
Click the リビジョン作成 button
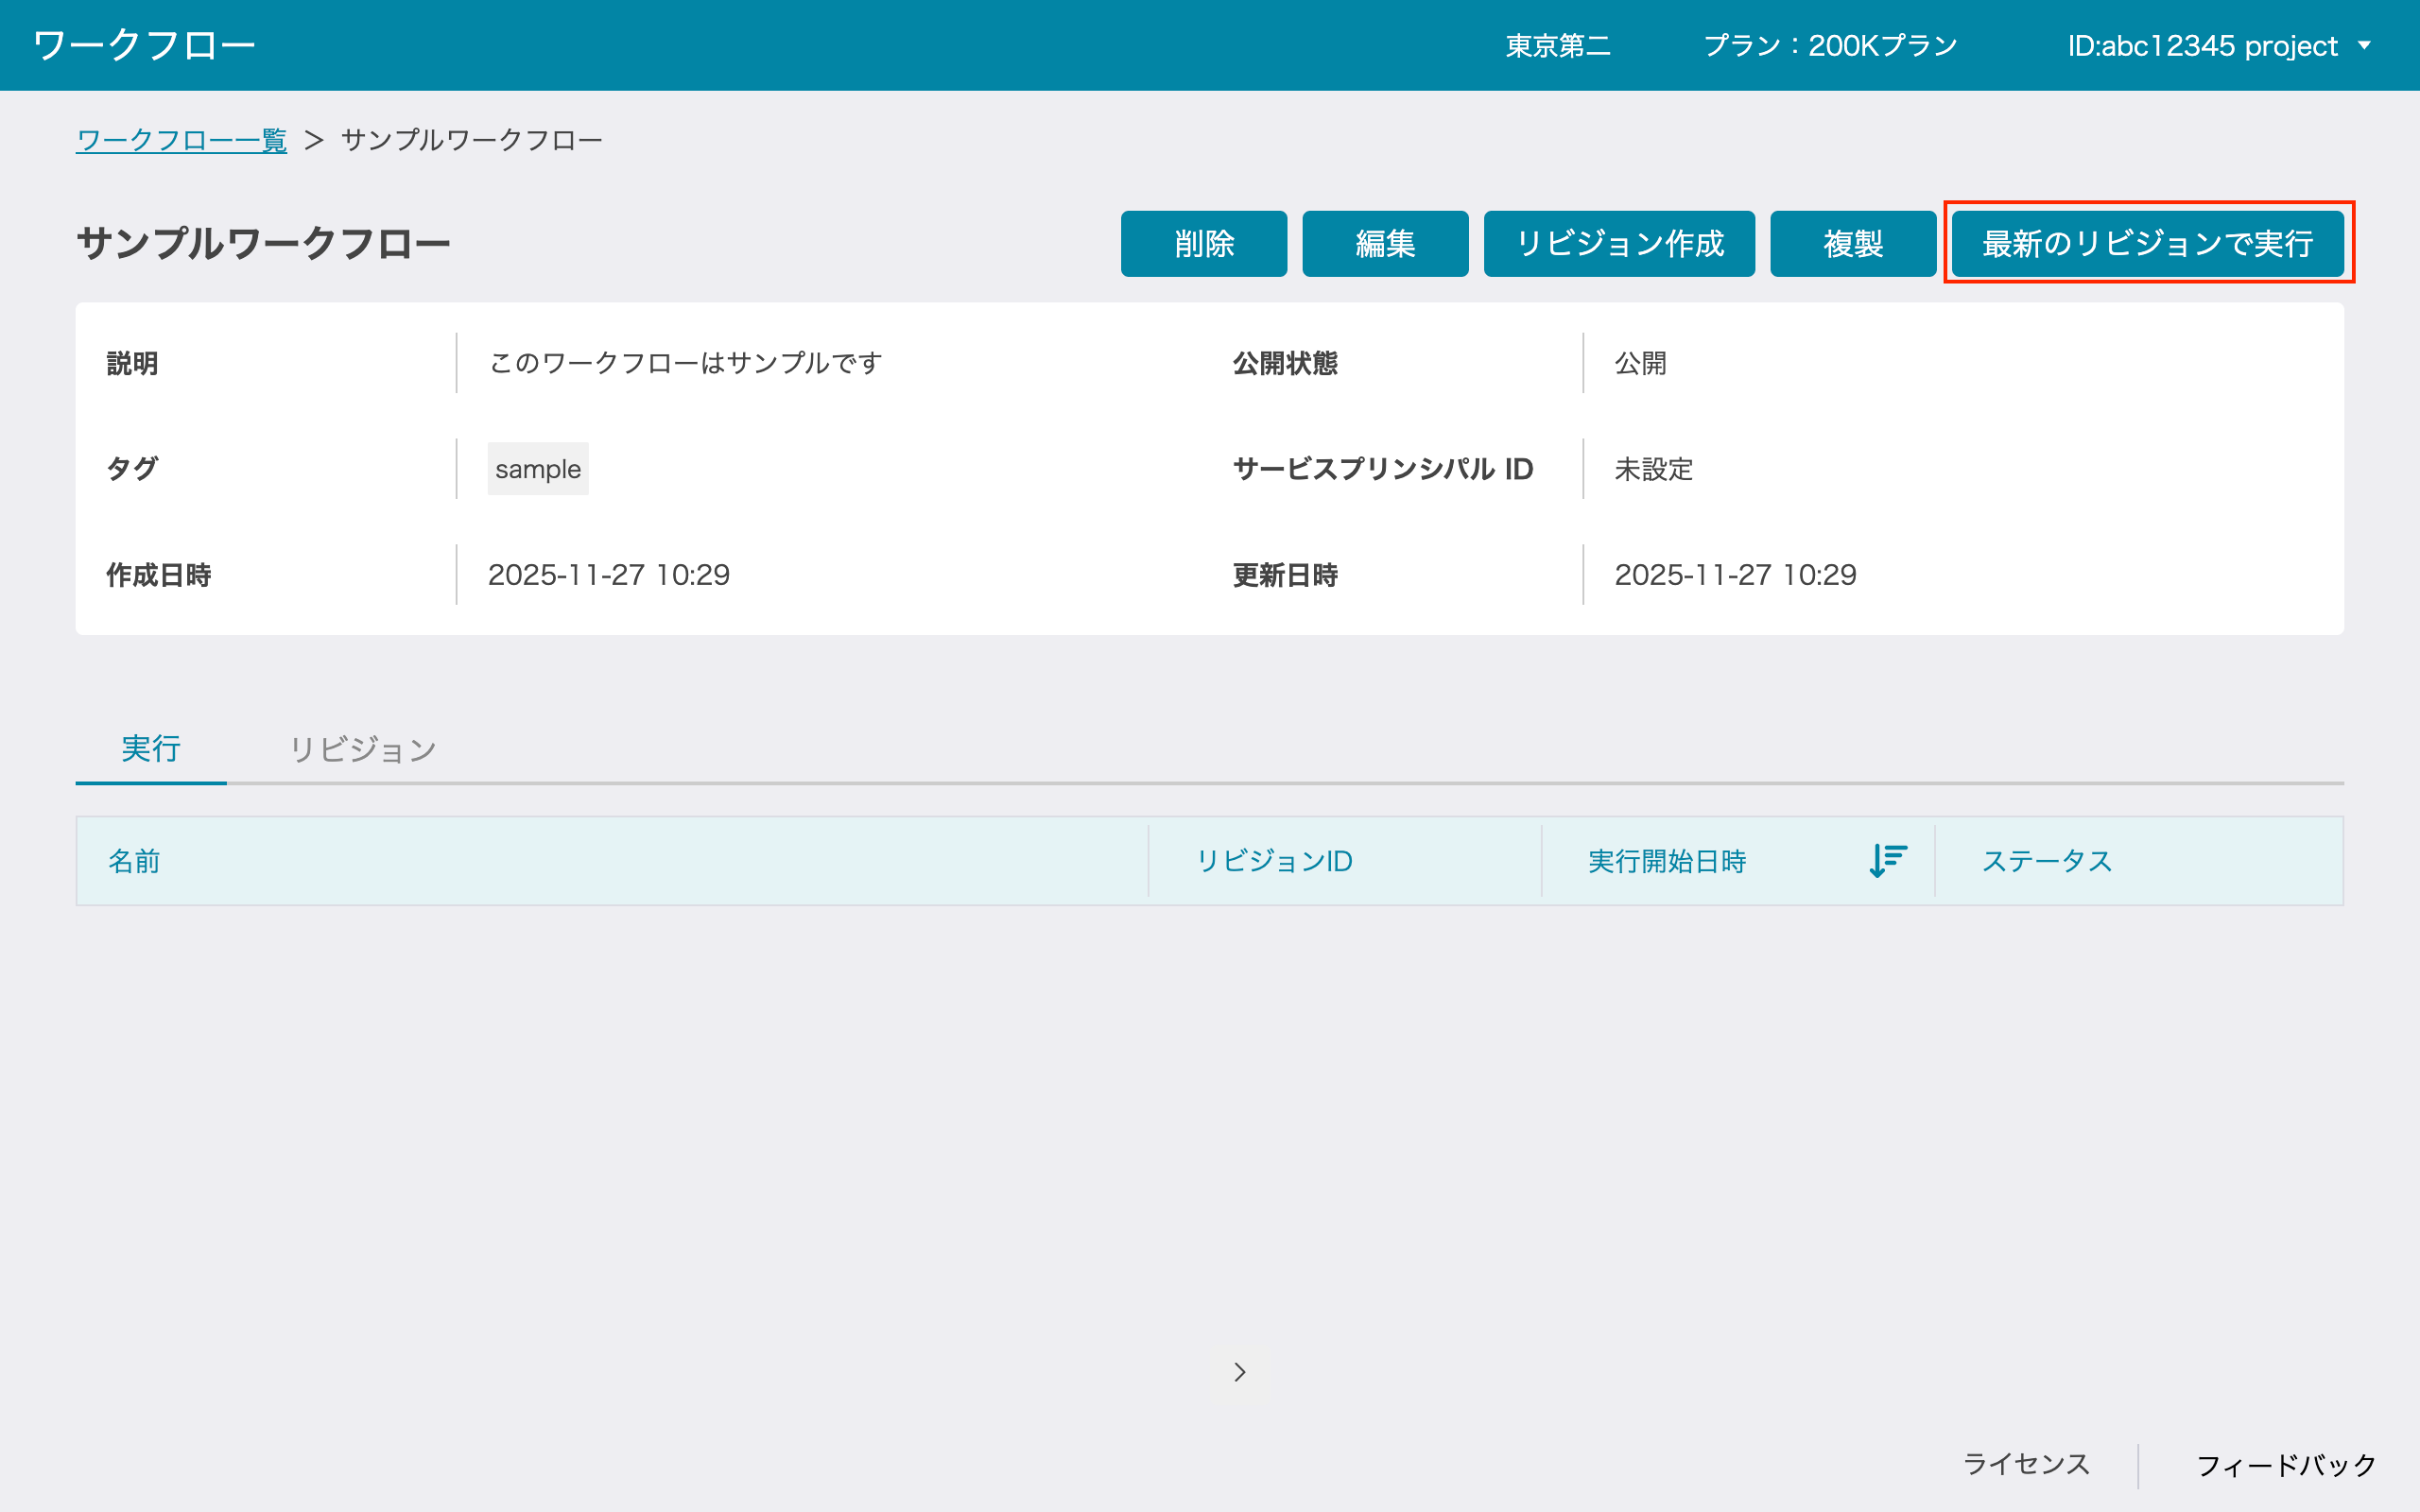coord(1619,243)
